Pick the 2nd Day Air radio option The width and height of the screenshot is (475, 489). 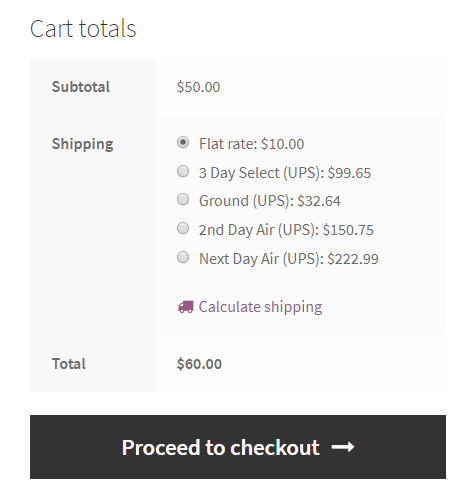183,228
